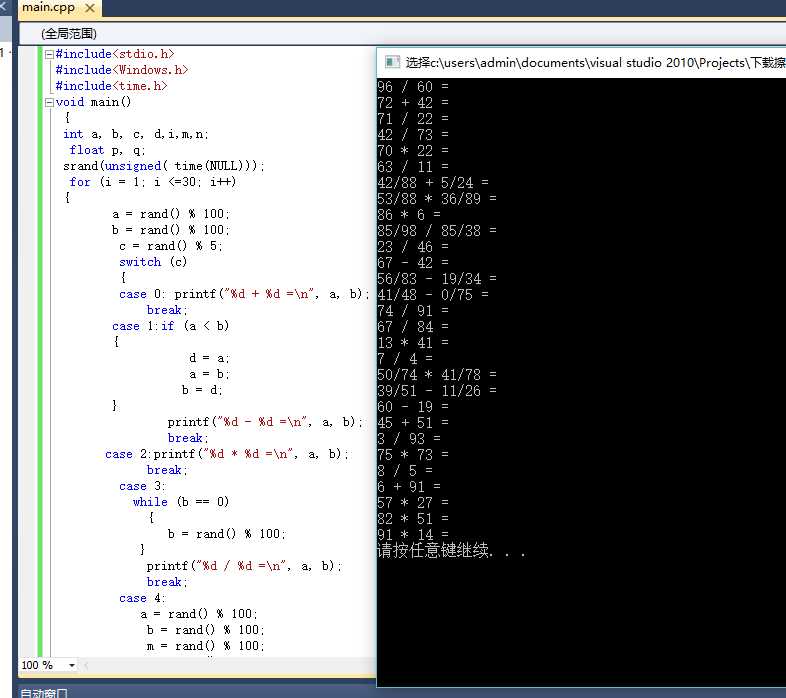Screen dimensions: 786x698
Task: Click the console window title path text
Action: 595,63
